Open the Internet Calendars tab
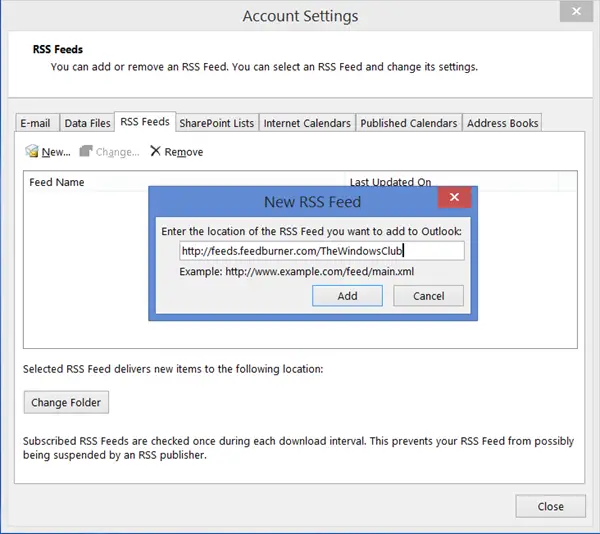The height and width of the screenshot is (534, 600). point(307,123)
